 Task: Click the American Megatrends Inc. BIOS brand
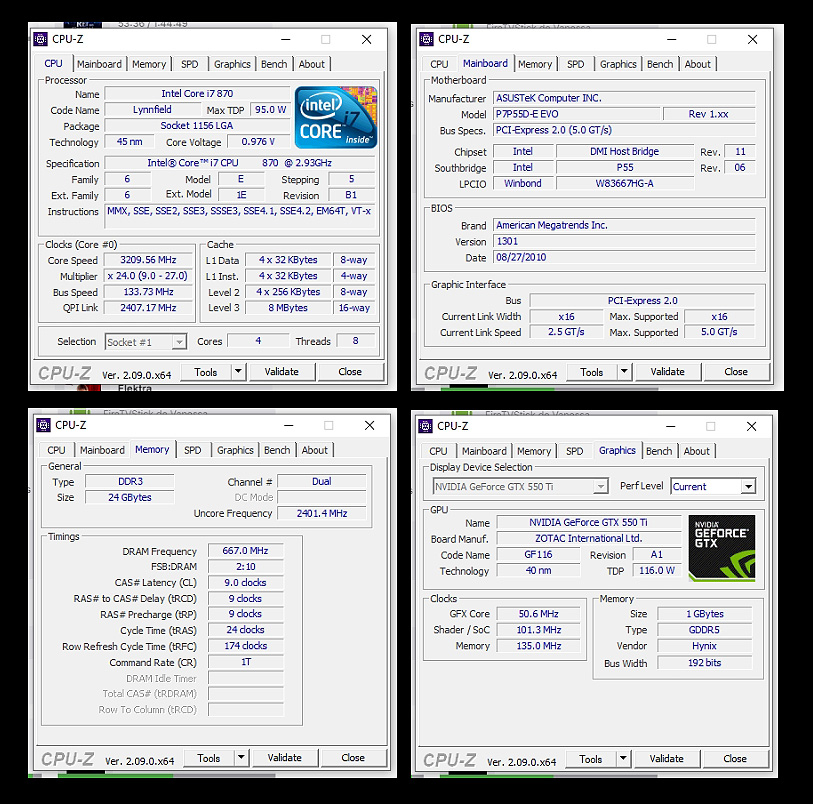(624, 225)
